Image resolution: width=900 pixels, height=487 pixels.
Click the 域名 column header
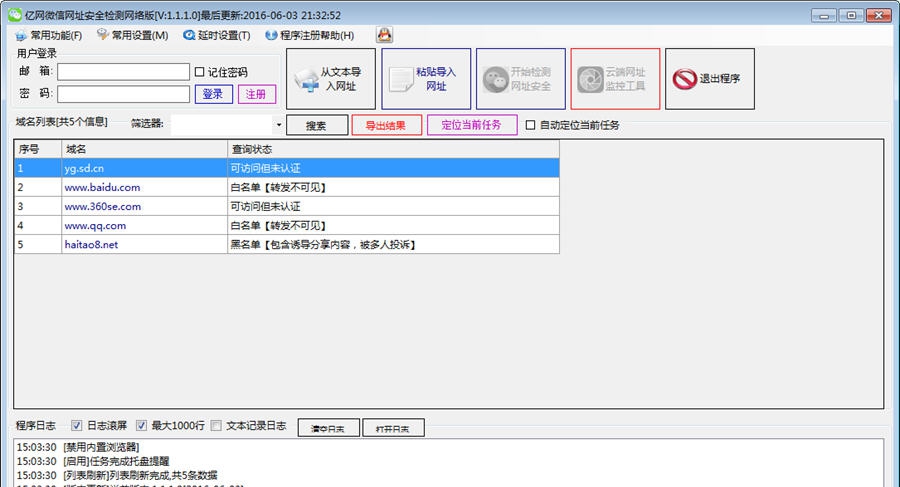tap(145, 149)
